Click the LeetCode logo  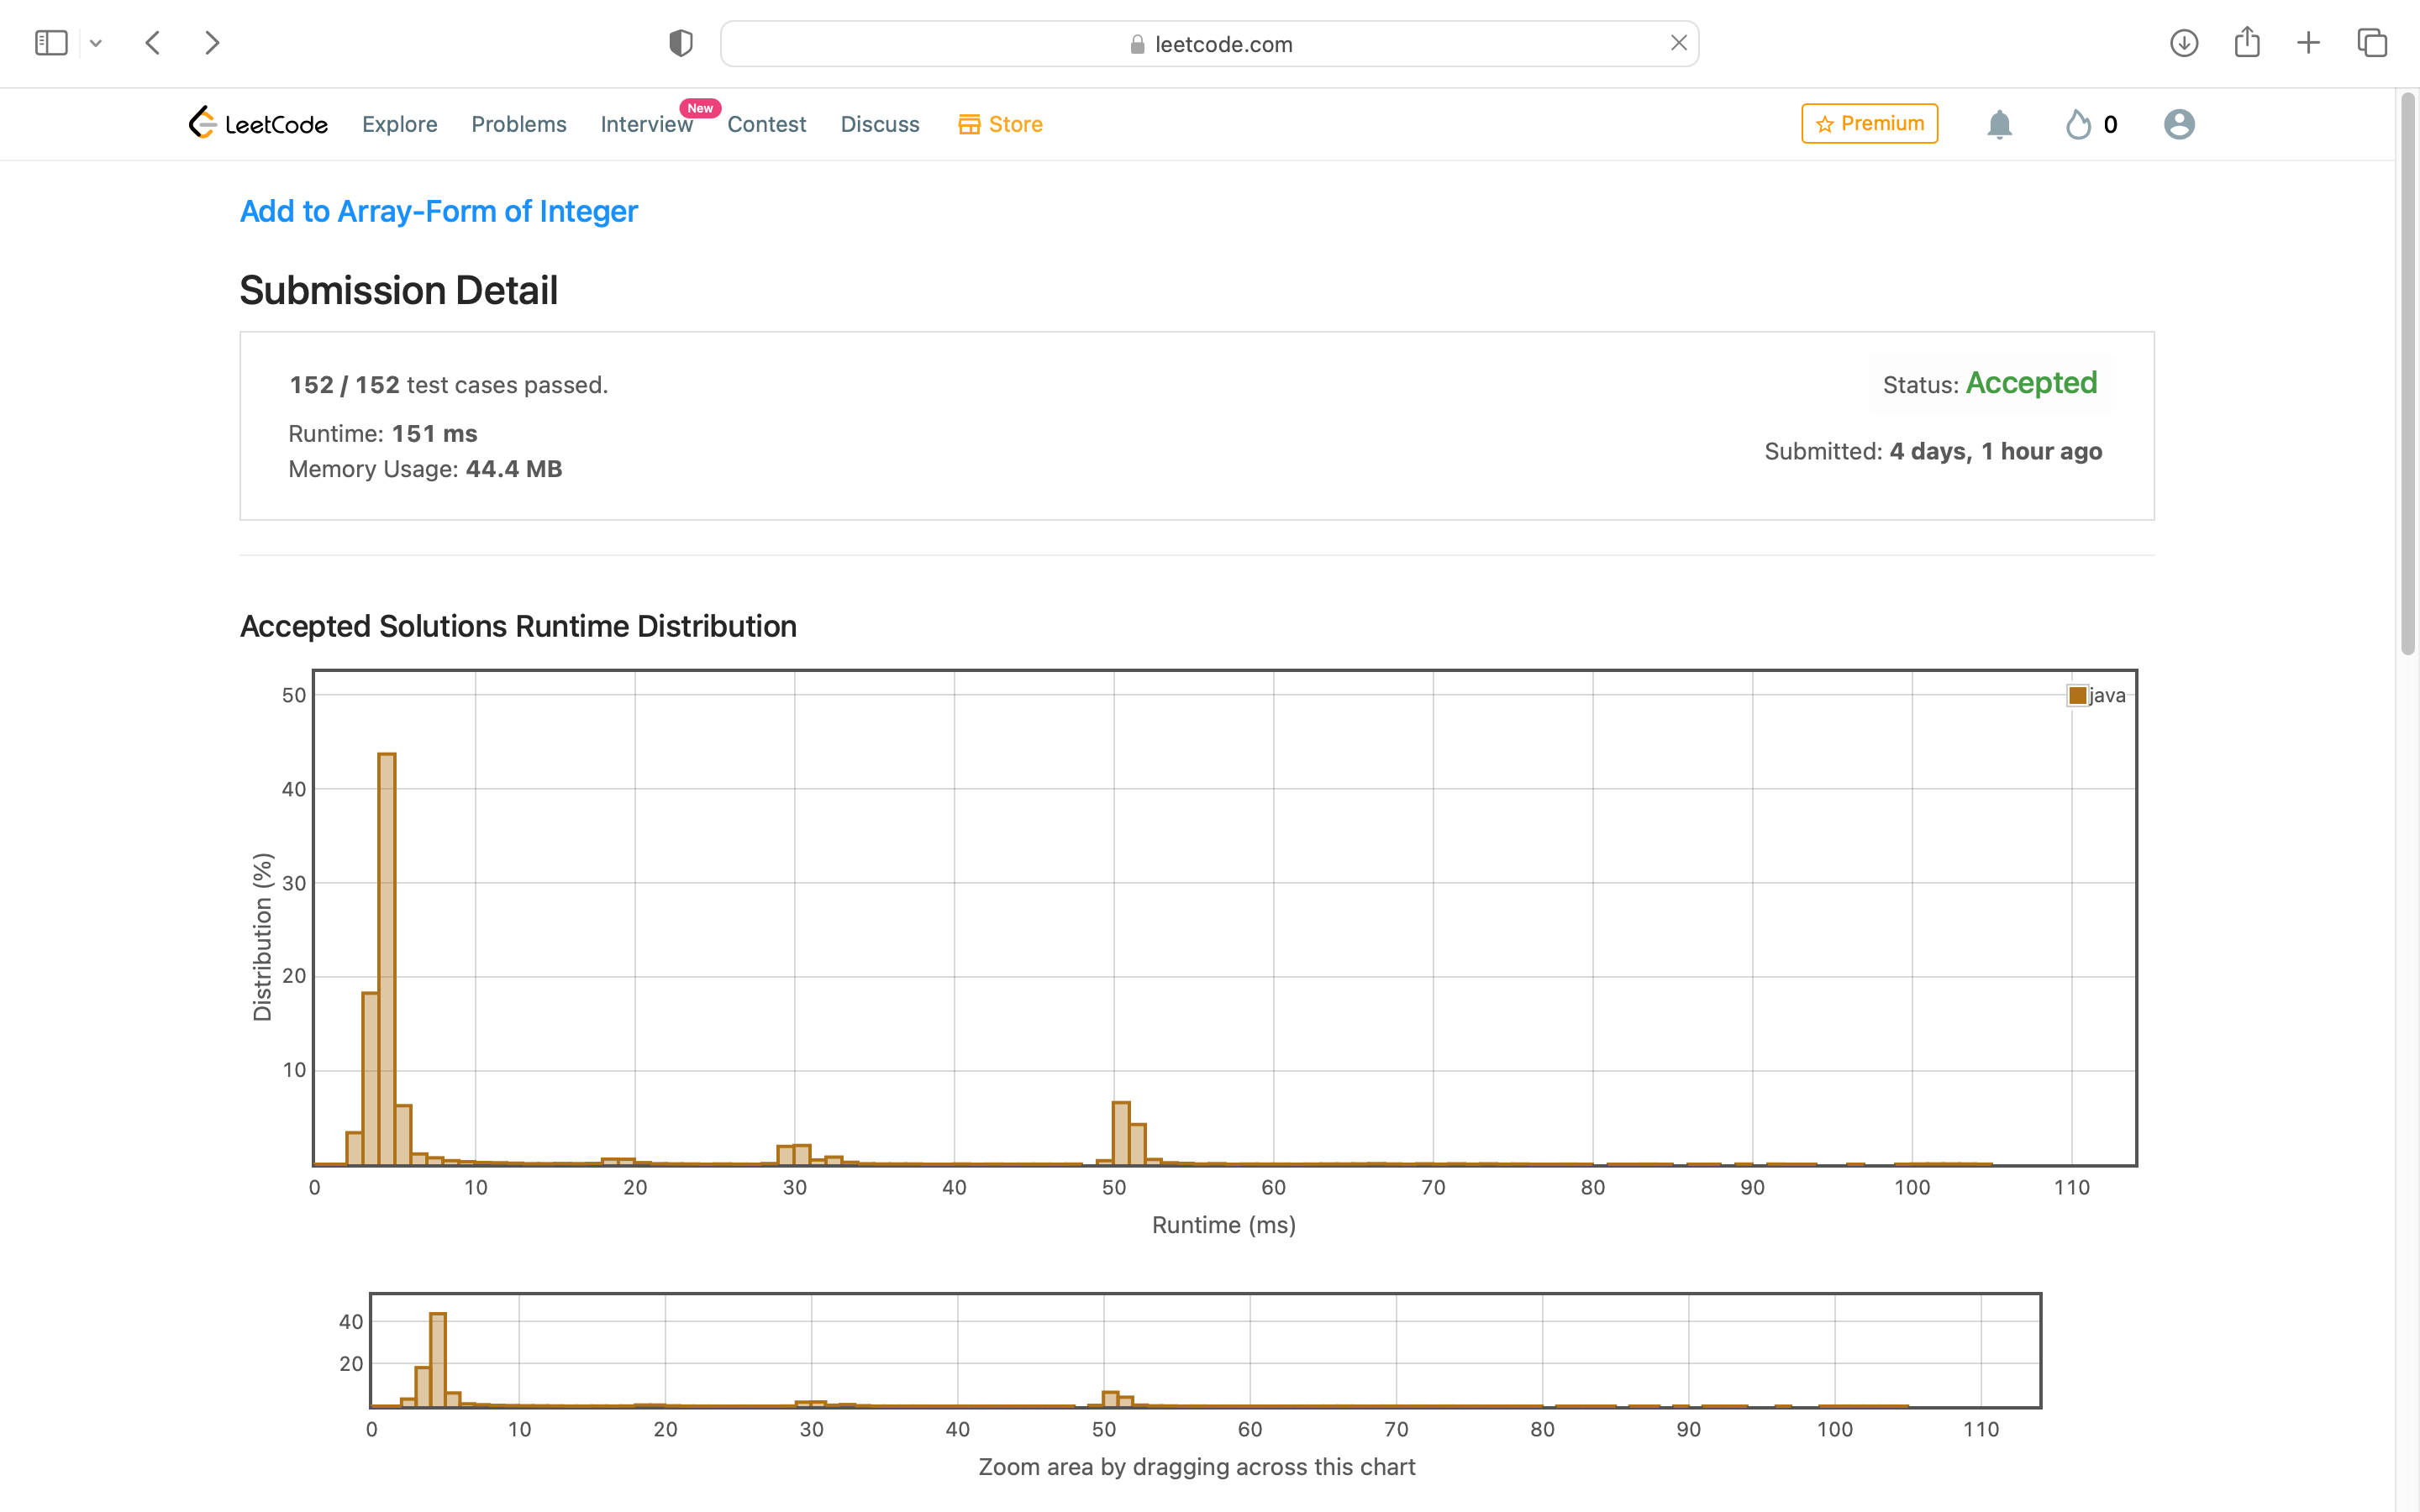tap(258, 124)
